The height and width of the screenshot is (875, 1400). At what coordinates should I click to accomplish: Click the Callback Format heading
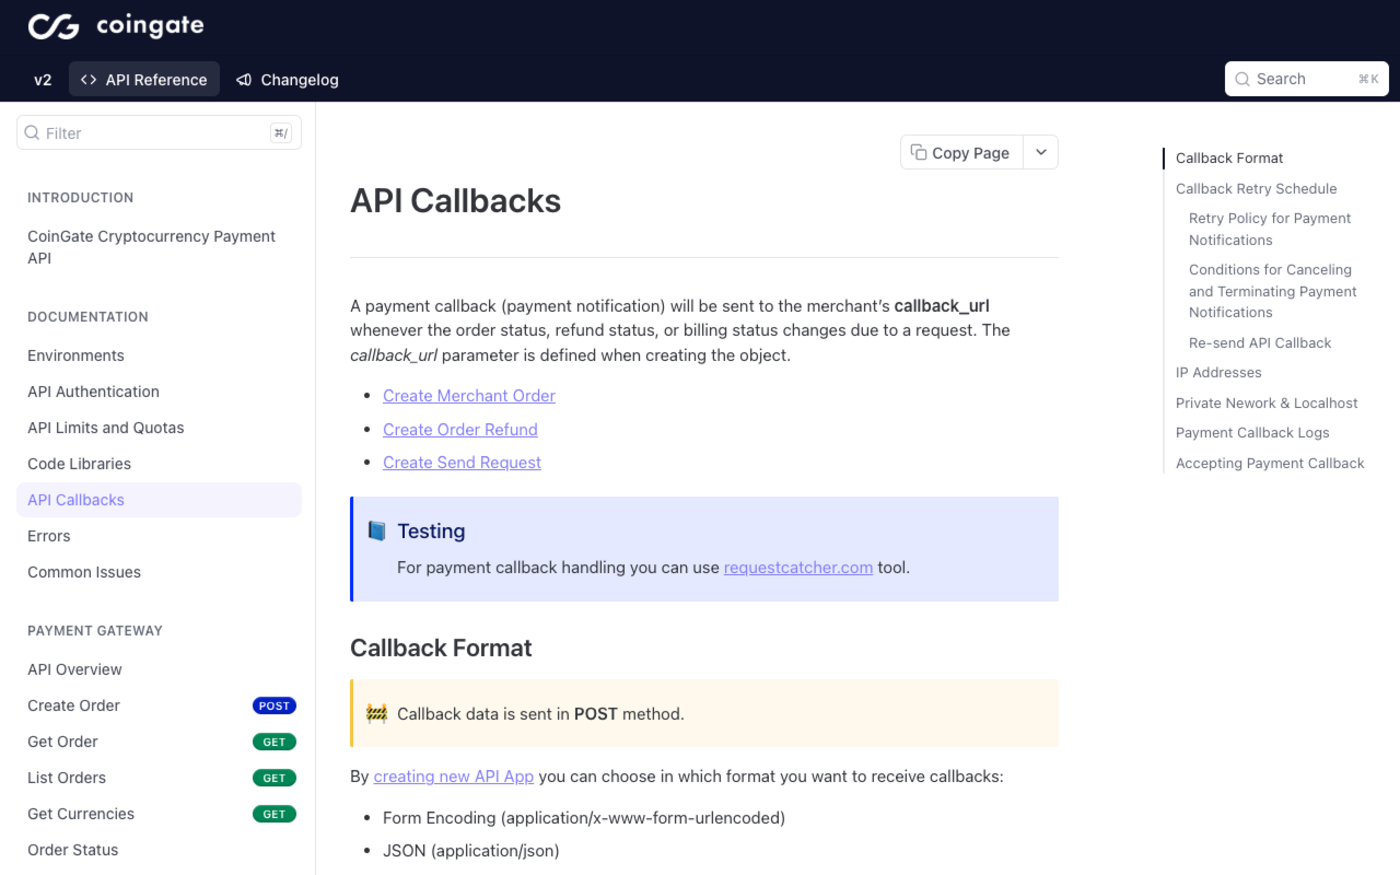[441, 648]
